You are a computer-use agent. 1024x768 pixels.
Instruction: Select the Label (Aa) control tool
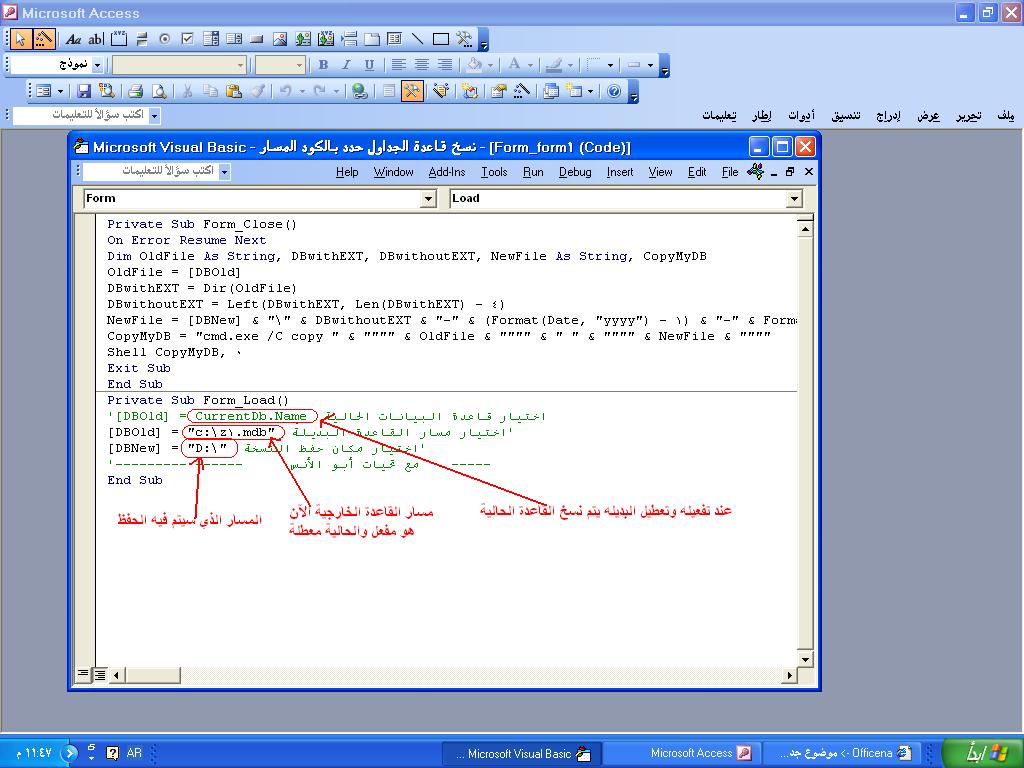point(73,39)
